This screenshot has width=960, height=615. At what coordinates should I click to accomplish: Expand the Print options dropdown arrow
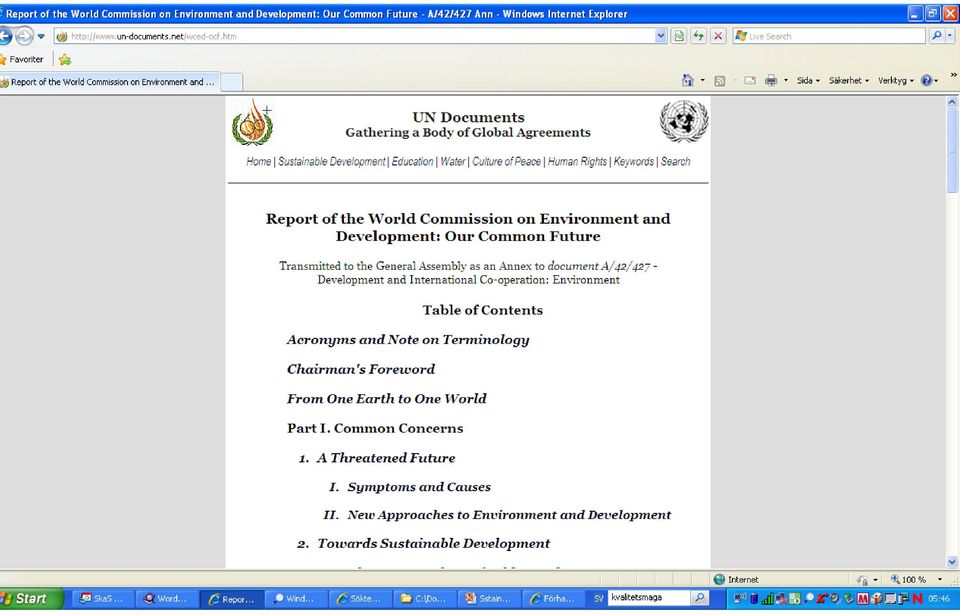click(786, 80)
